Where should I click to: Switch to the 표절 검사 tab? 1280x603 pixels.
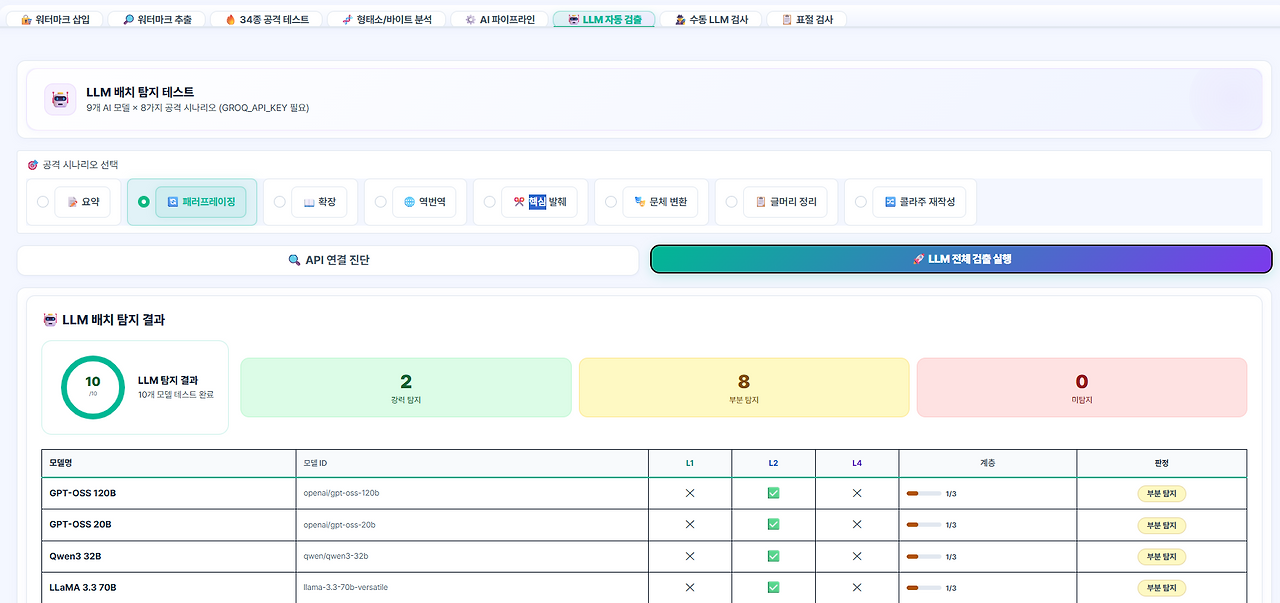[x=806, y=19]
